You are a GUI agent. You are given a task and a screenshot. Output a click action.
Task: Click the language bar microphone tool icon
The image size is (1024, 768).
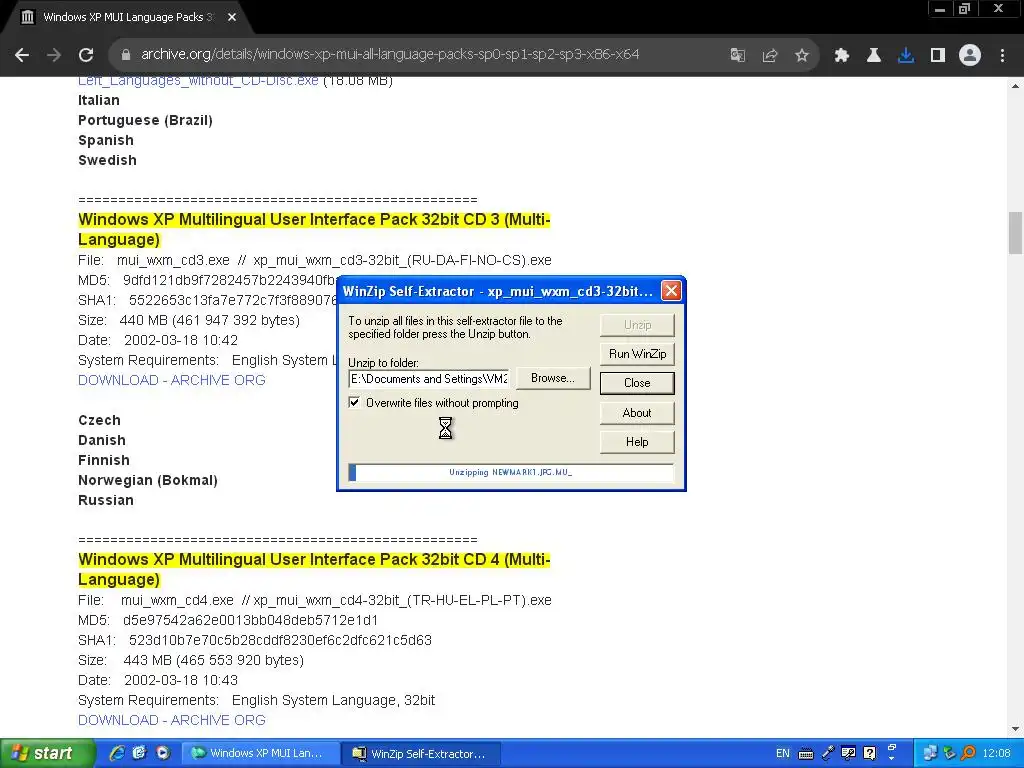(x=827, y=753)
